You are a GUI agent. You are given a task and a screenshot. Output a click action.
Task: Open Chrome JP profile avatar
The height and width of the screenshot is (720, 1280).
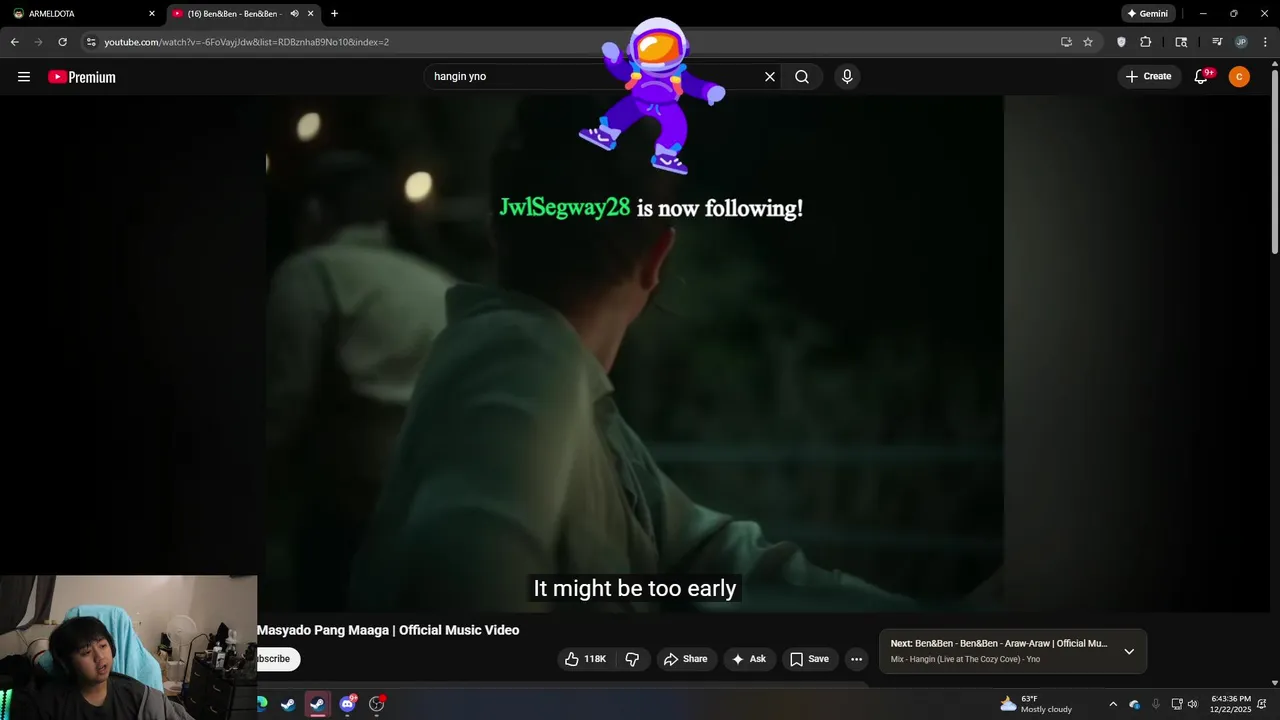click(x=1241, y=42)
